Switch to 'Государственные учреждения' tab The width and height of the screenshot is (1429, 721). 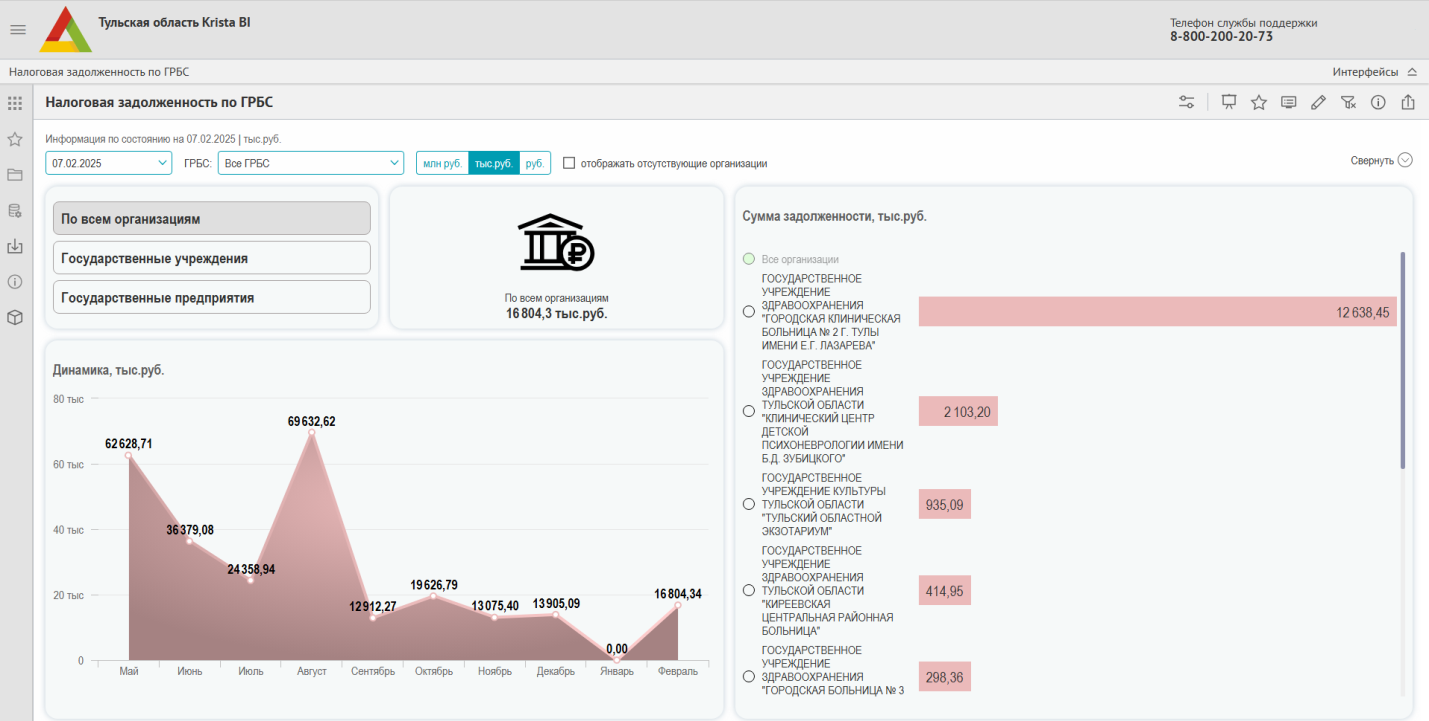211,258
